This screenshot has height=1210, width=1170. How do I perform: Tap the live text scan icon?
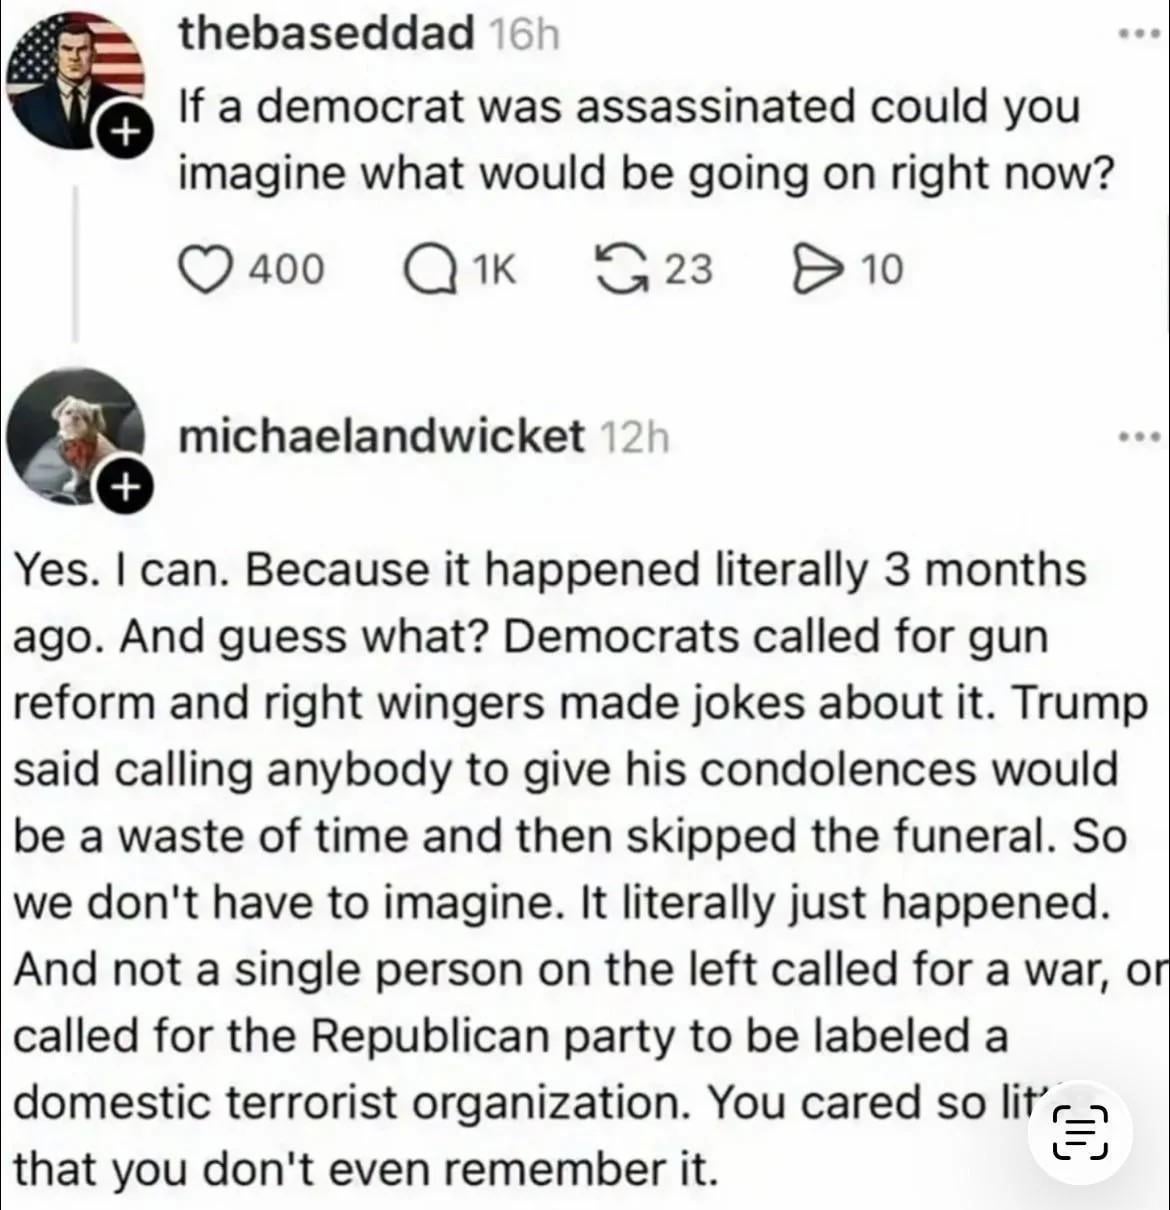click(x=1081, y=1133)
